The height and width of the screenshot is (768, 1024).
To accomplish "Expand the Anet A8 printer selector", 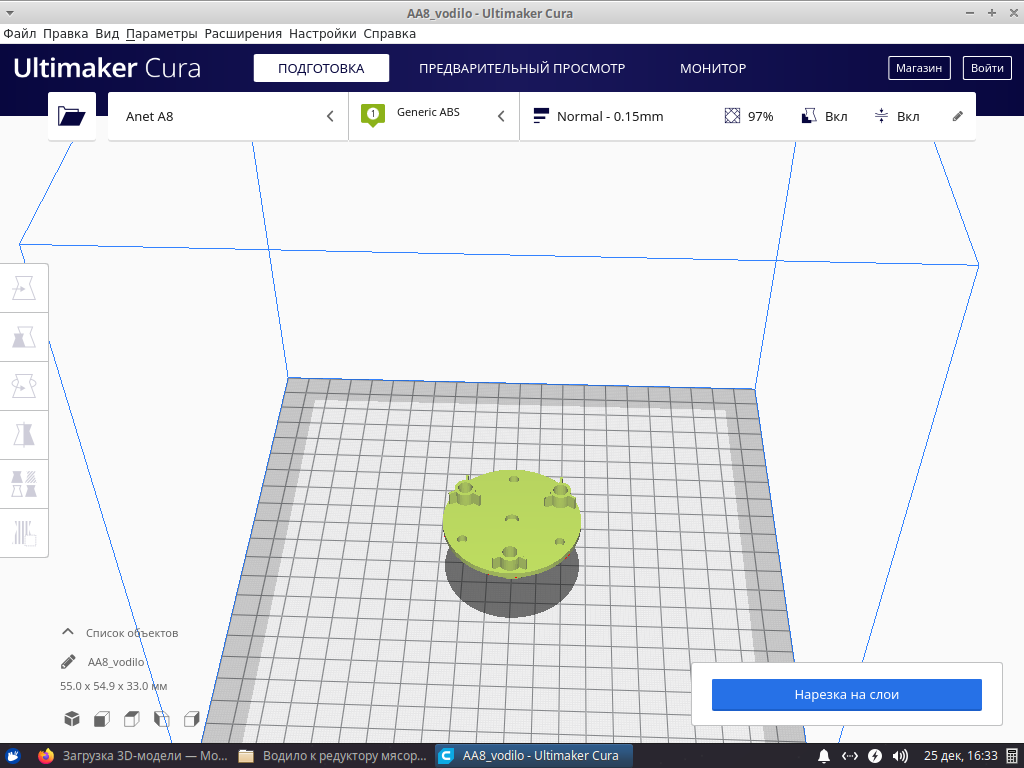I will pyautogui.click(x=228, y=116).
